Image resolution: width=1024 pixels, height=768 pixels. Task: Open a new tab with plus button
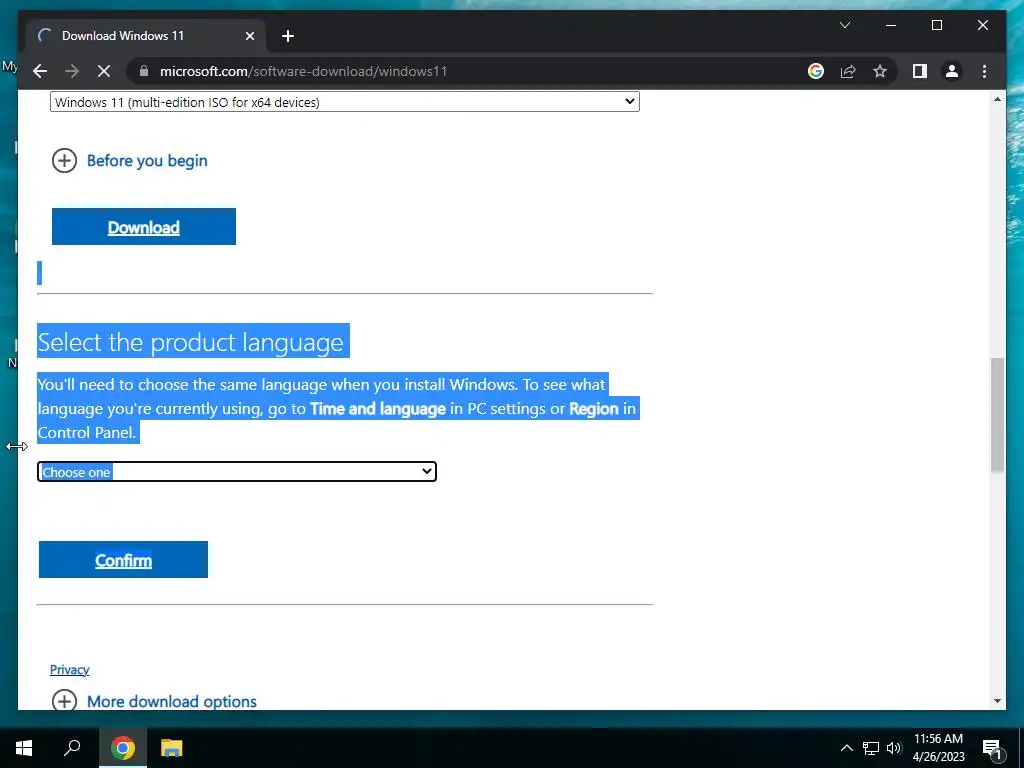pos(288,36)
